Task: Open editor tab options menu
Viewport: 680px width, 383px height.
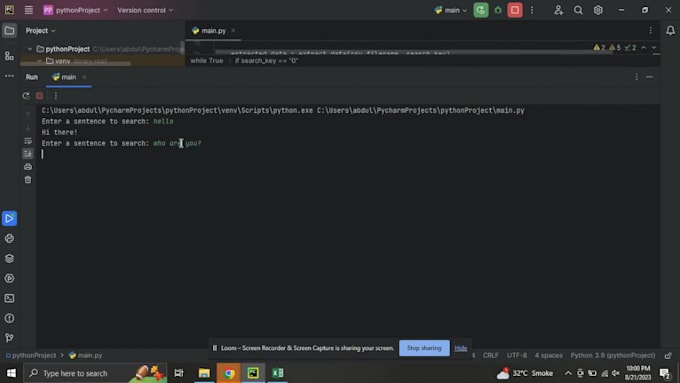Action: tap(651, 30)
